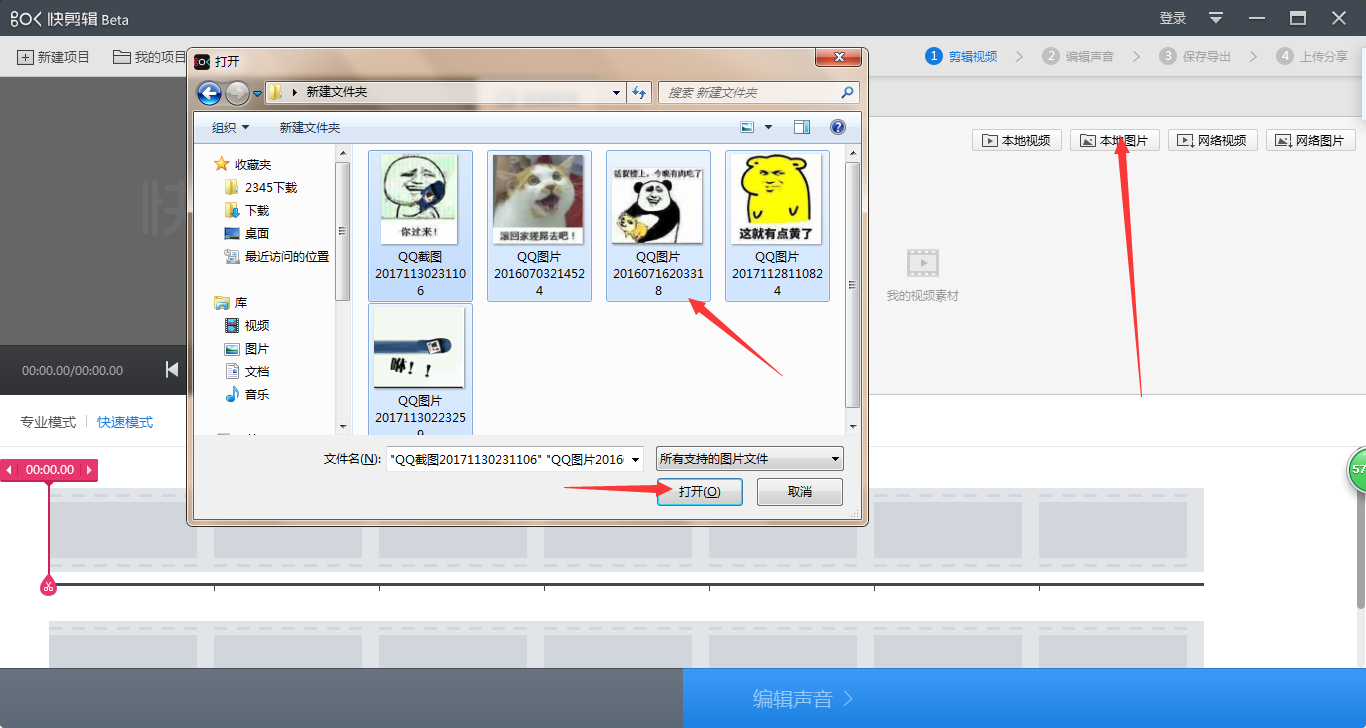1366x728 pixels.
Task: Click the 我的视频素材 film icon
Action: click(923, 263)
